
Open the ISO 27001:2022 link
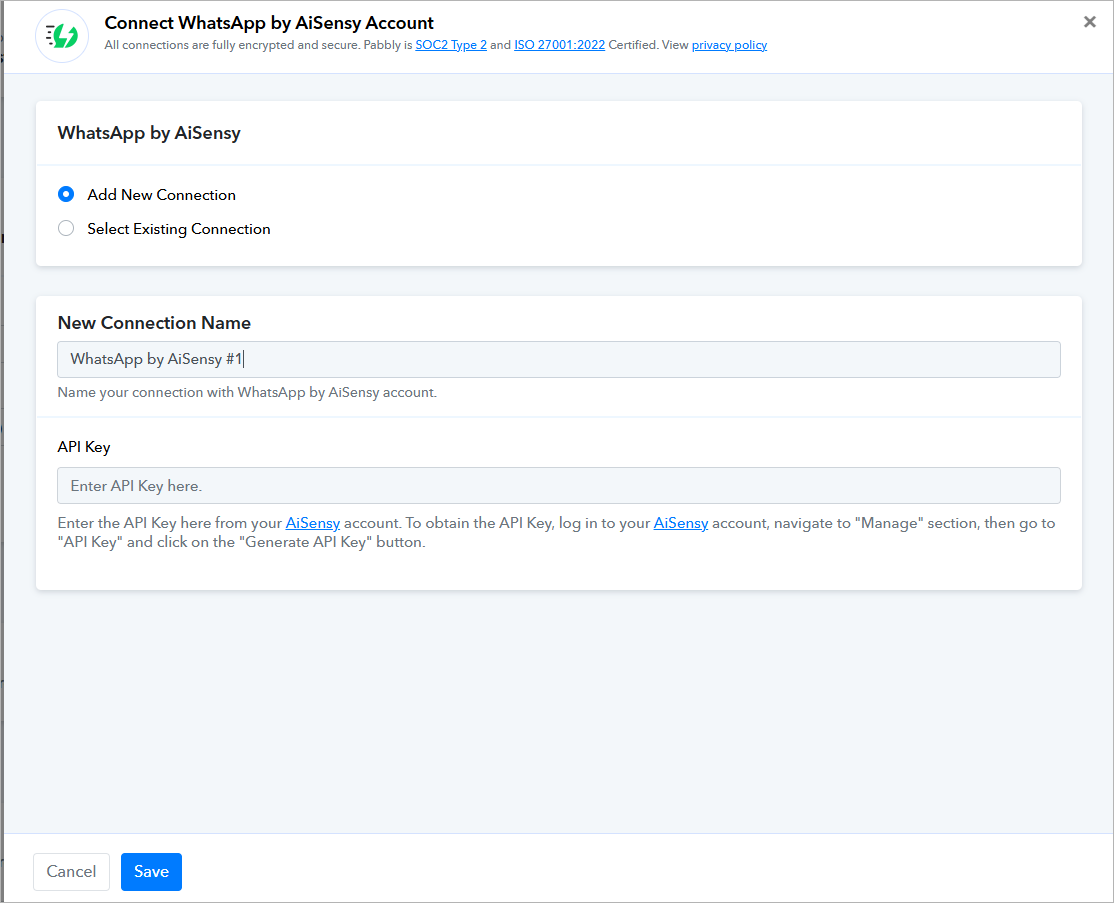tap(560, 45)
